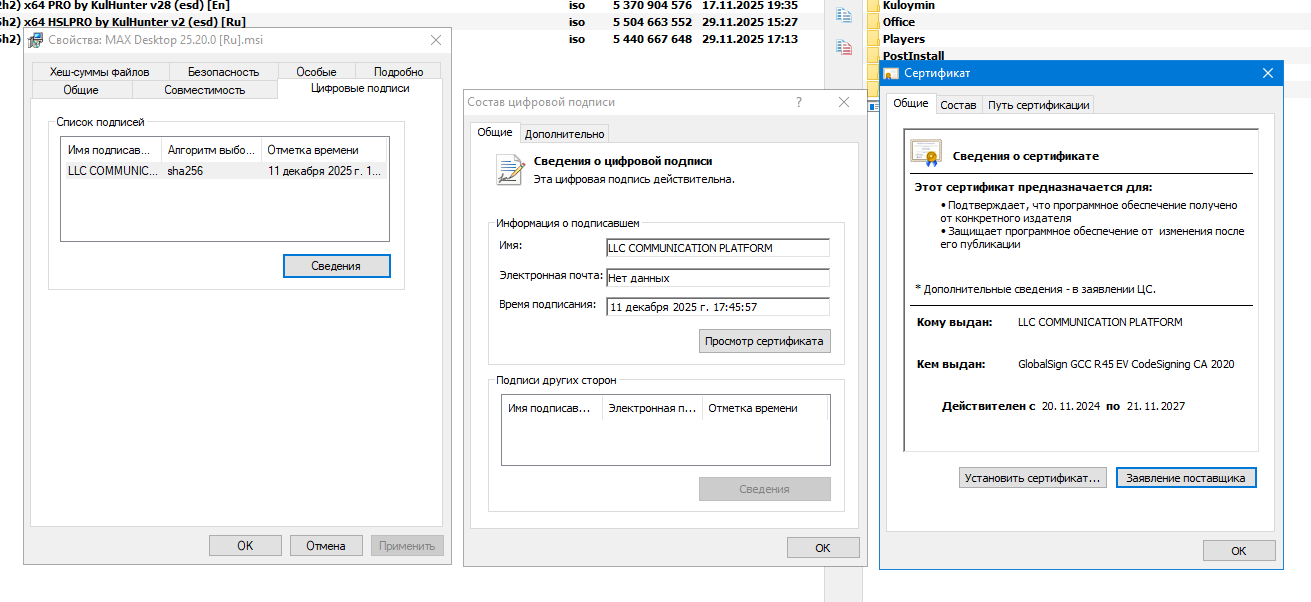
Task: Click the Сертификат window title bar icon
Action: tap(891, 73)
